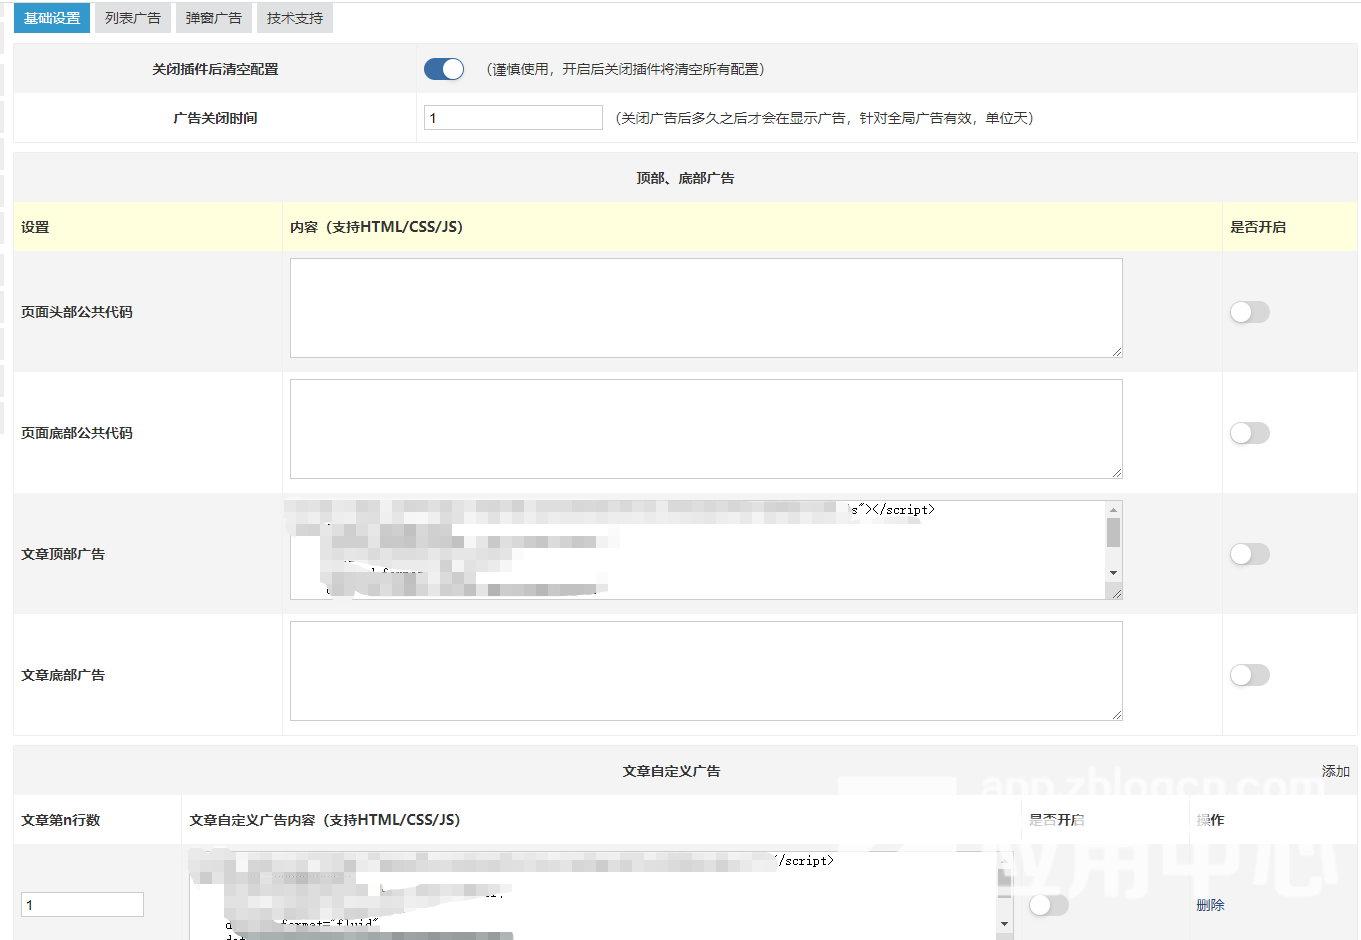Click resize handle of 页面头部公共代码 textarea
Screen dimensions: 1361x940
pos(1116,351)
